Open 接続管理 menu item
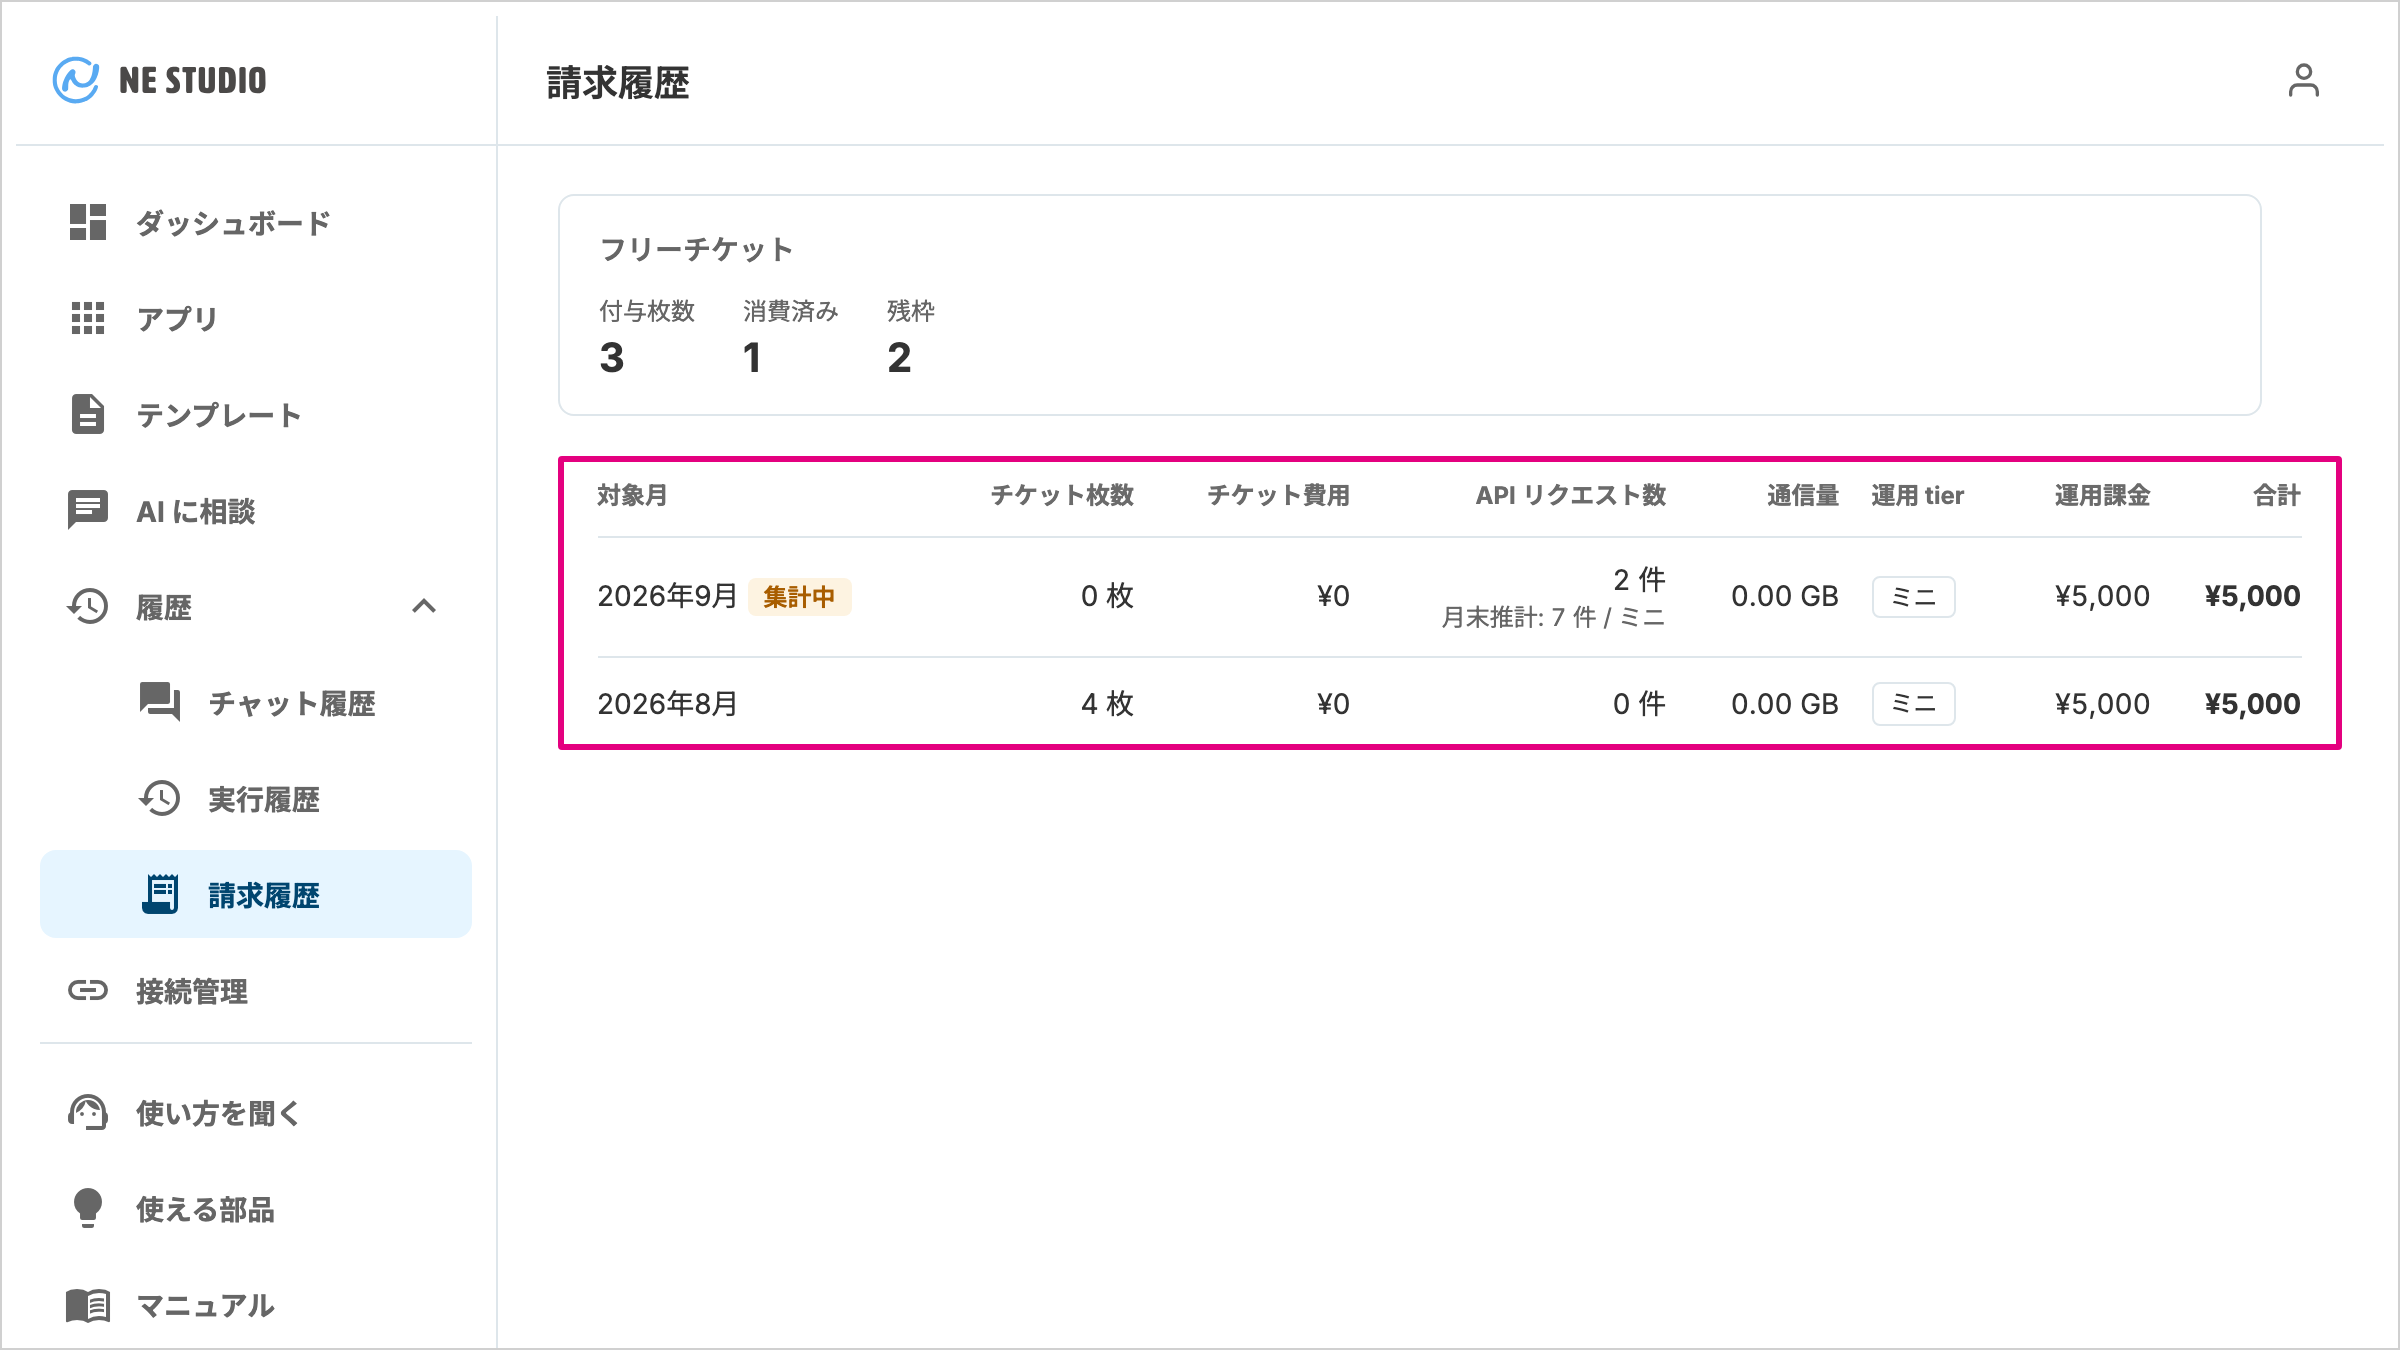 [256, 990]
